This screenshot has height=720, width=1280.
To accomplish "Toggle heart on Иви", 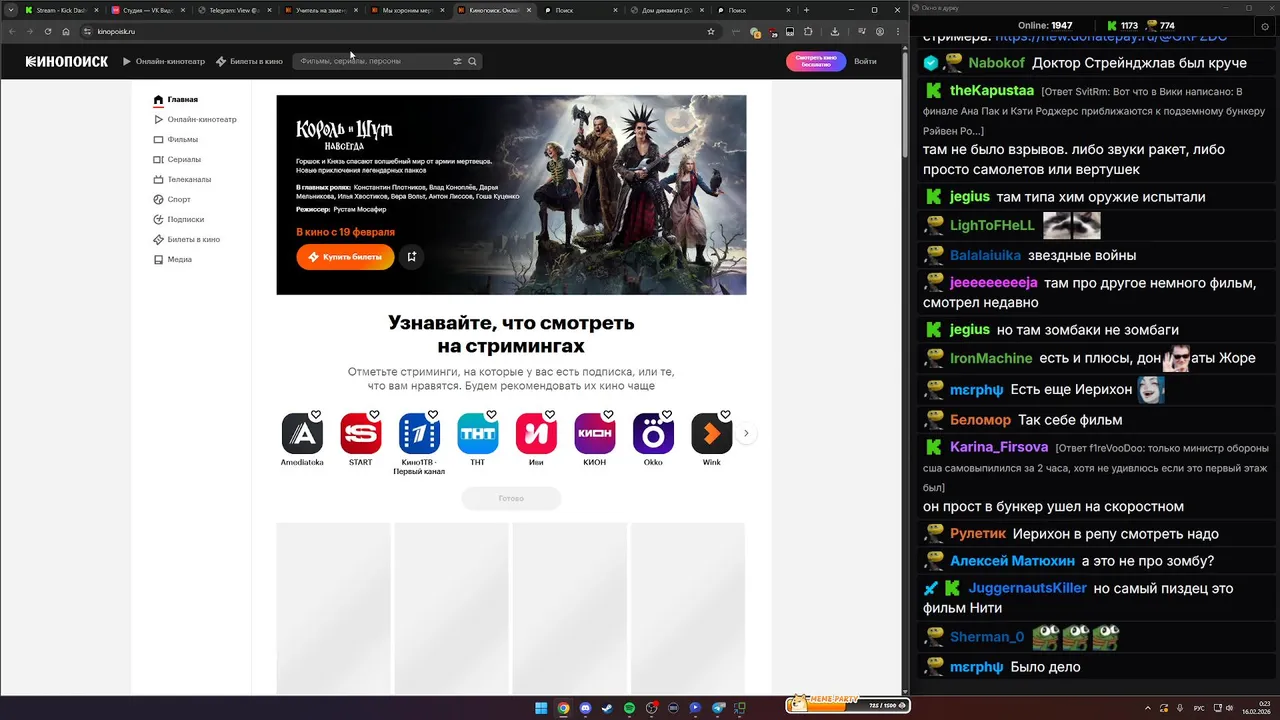I will click(x=550, y=415).
